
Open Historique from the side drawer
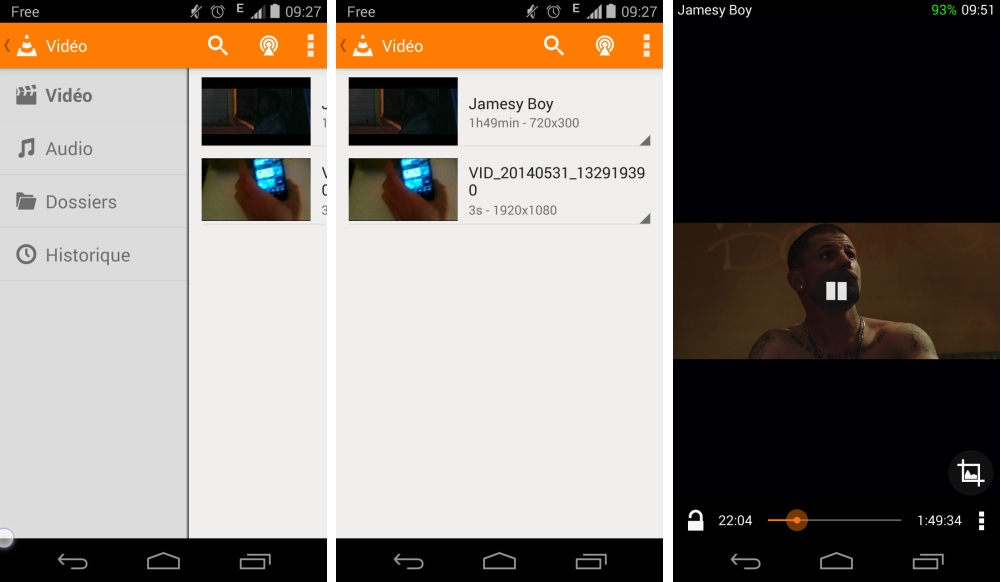87,255
